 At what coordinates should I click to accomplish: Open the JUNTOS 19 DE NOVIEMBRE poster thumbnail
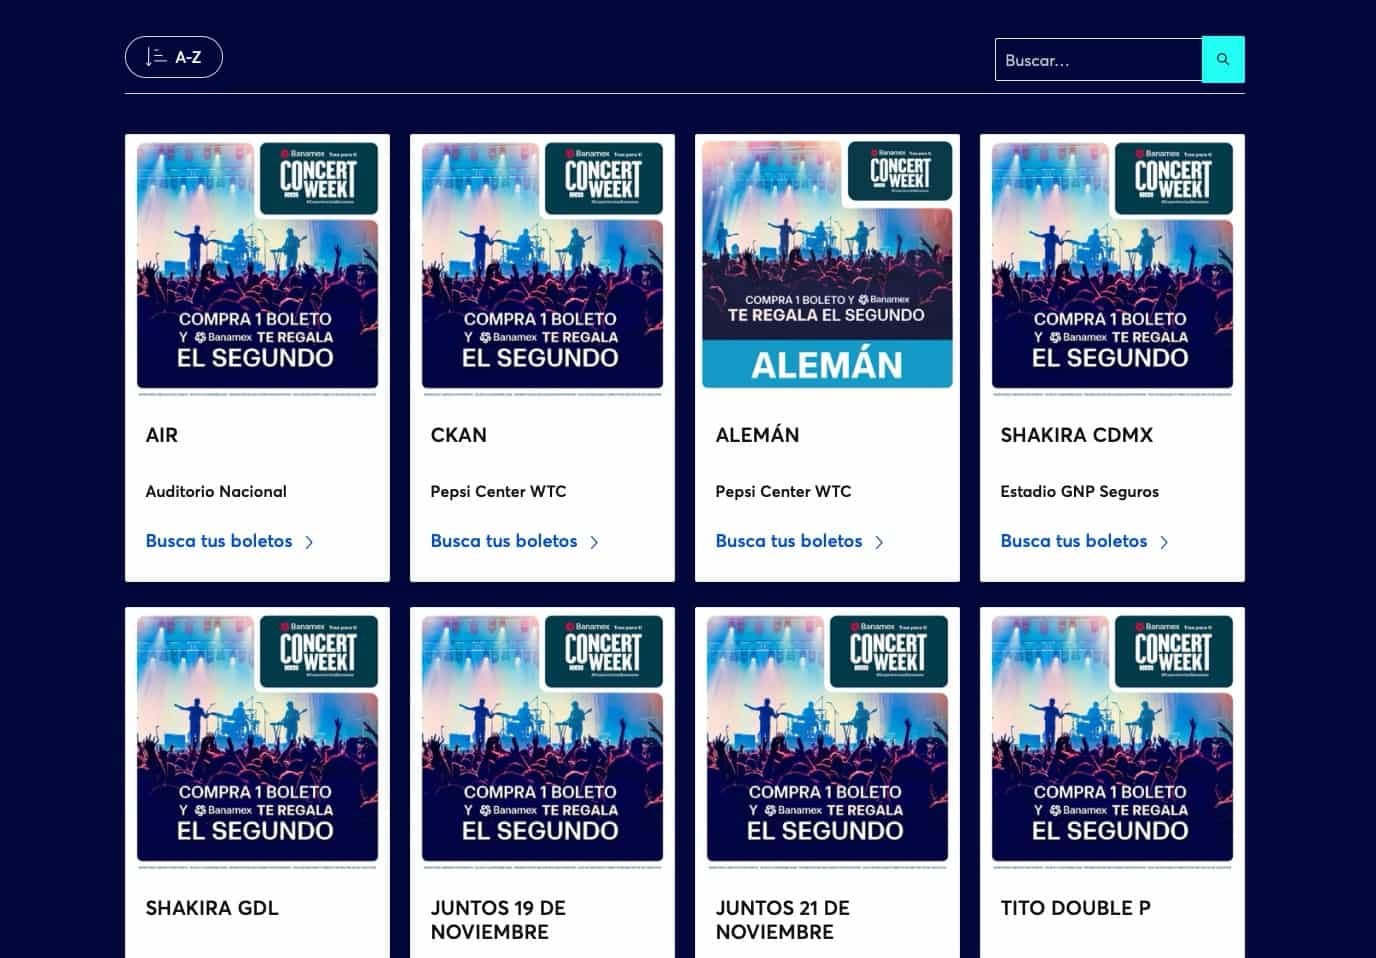tap(542, 740)
